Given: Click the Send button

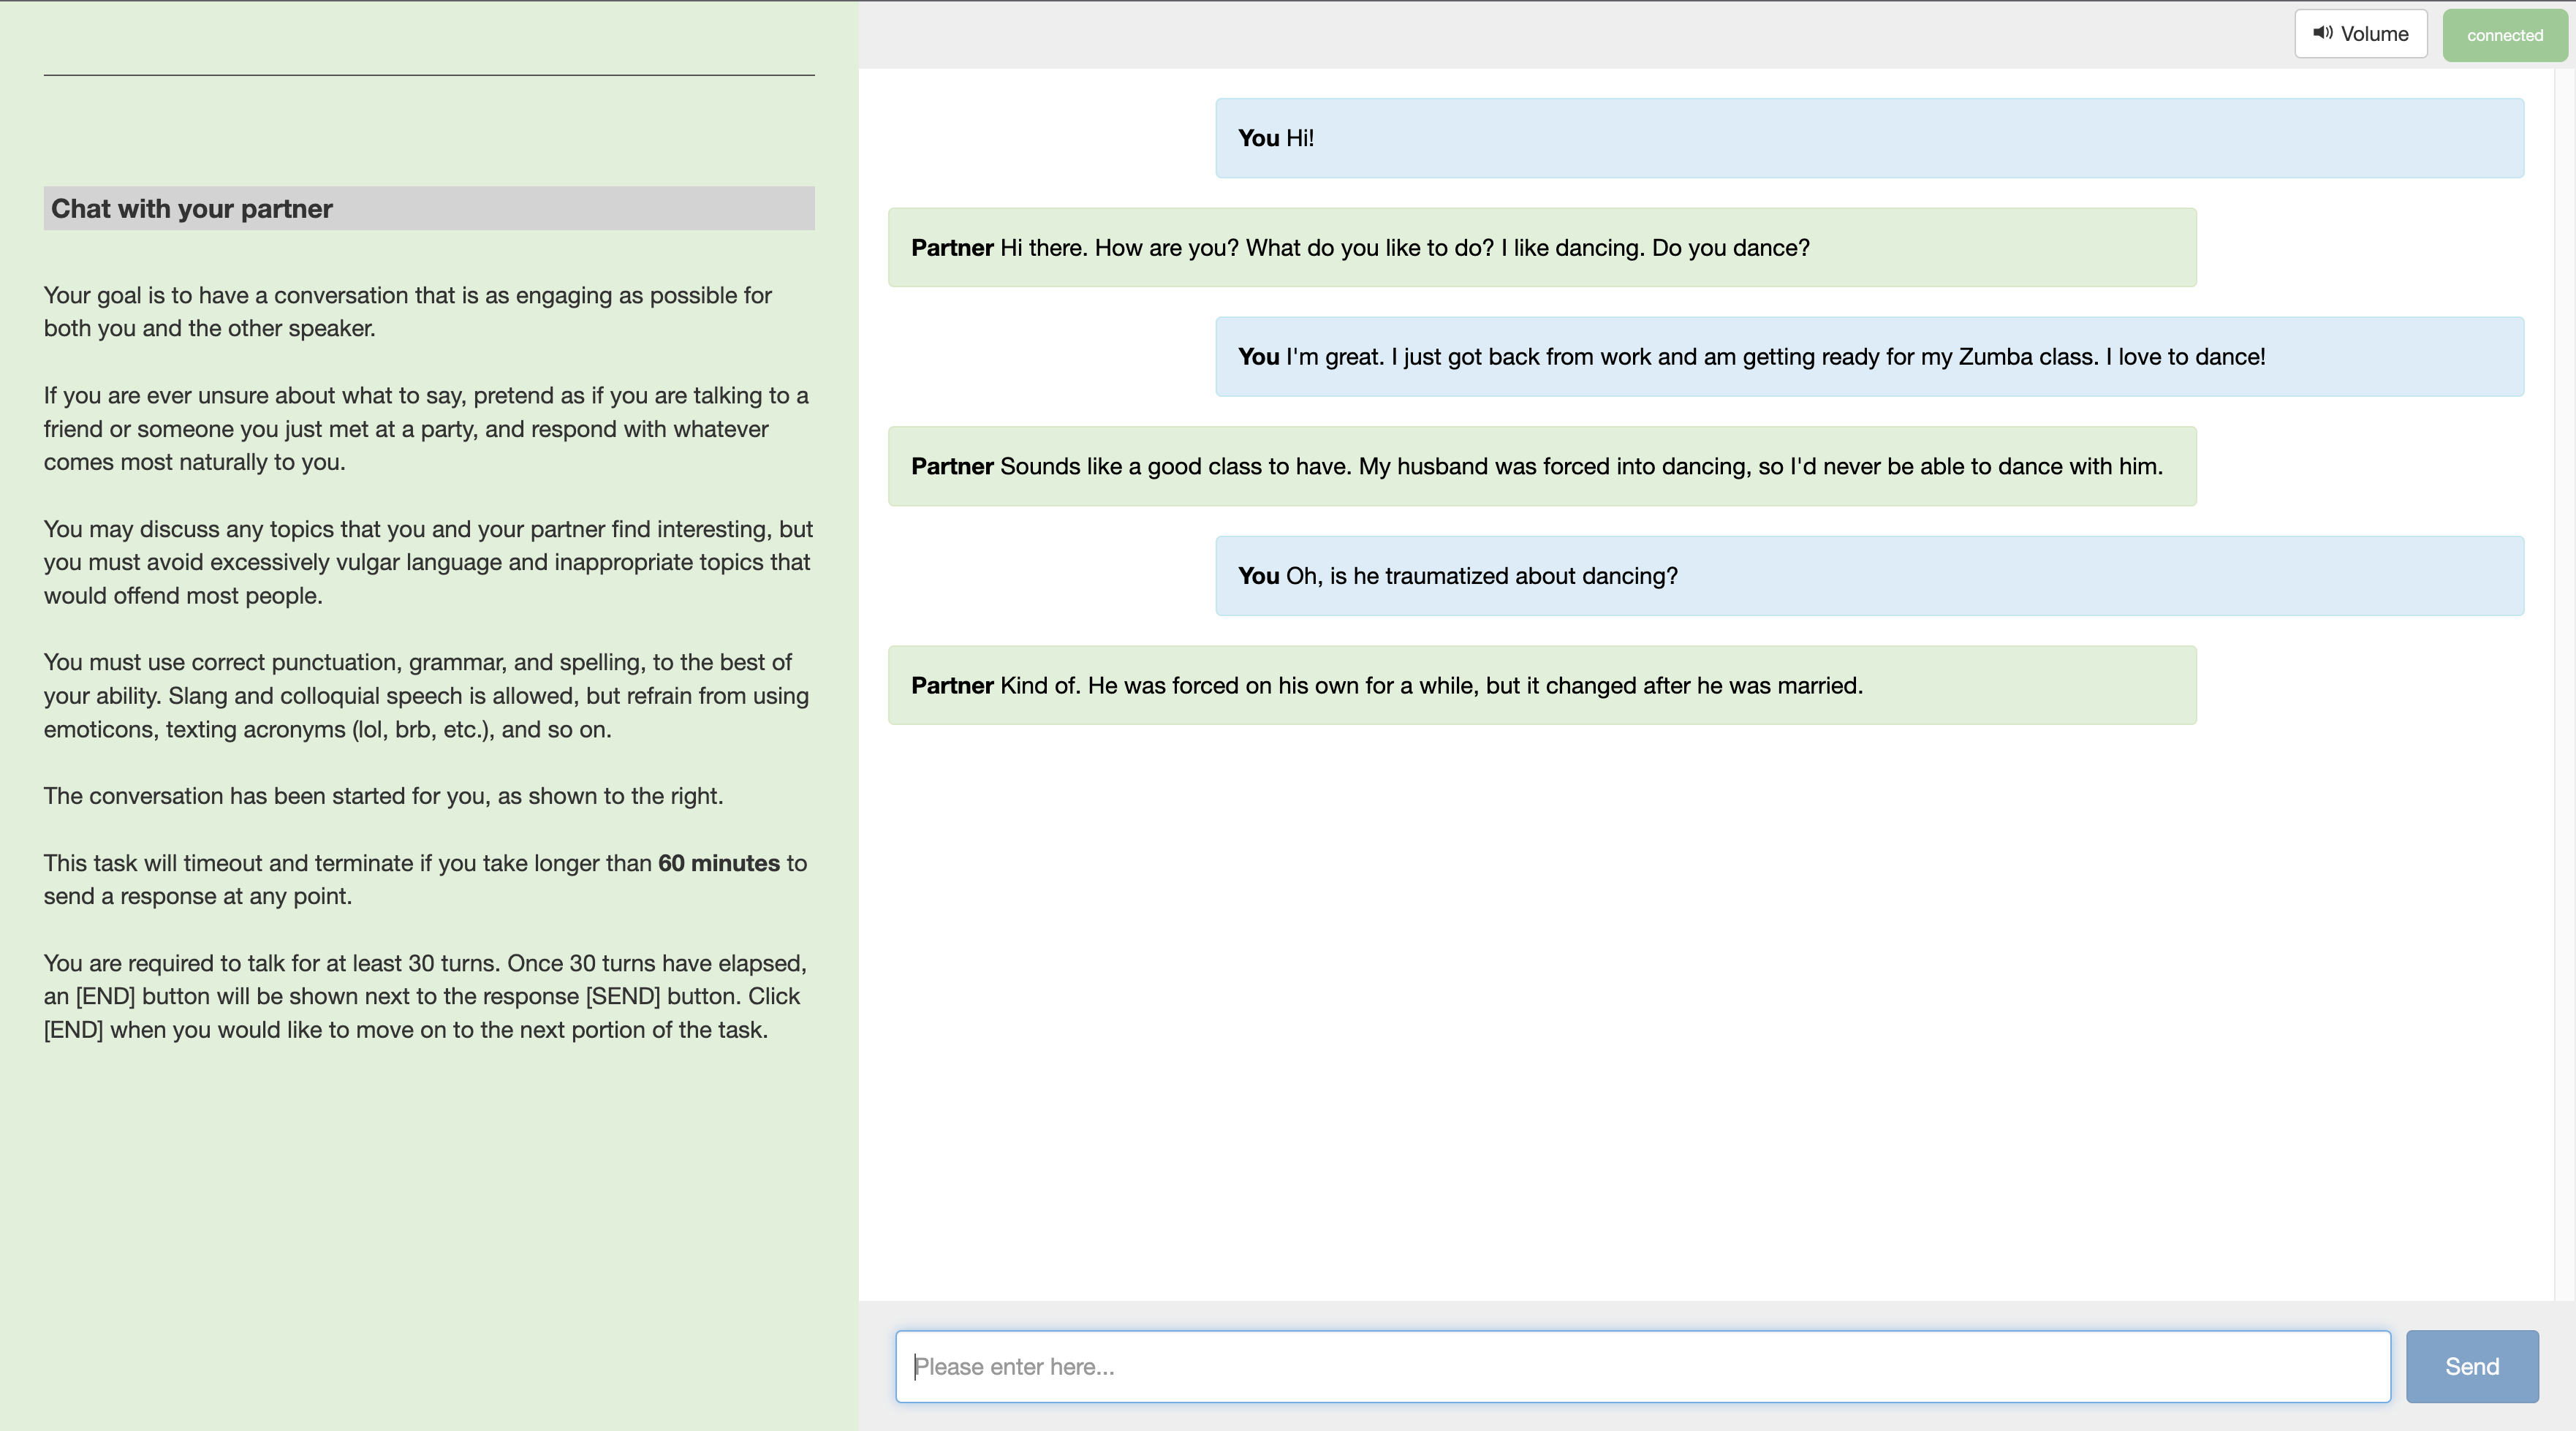Looking at the screenshot, I should click(x=2471, y=1366).
